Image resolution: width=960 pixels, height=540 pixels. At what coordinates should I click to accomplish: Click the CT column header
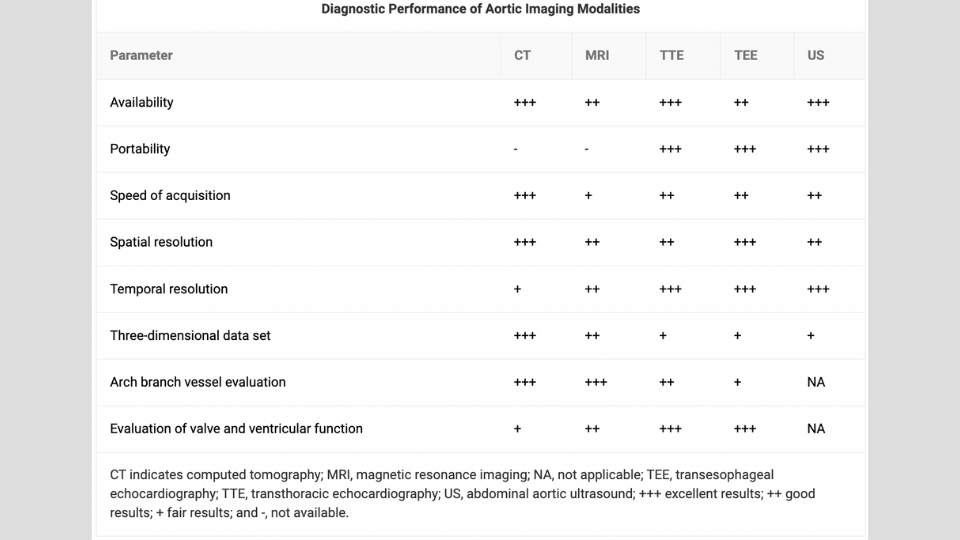[522, 56]
